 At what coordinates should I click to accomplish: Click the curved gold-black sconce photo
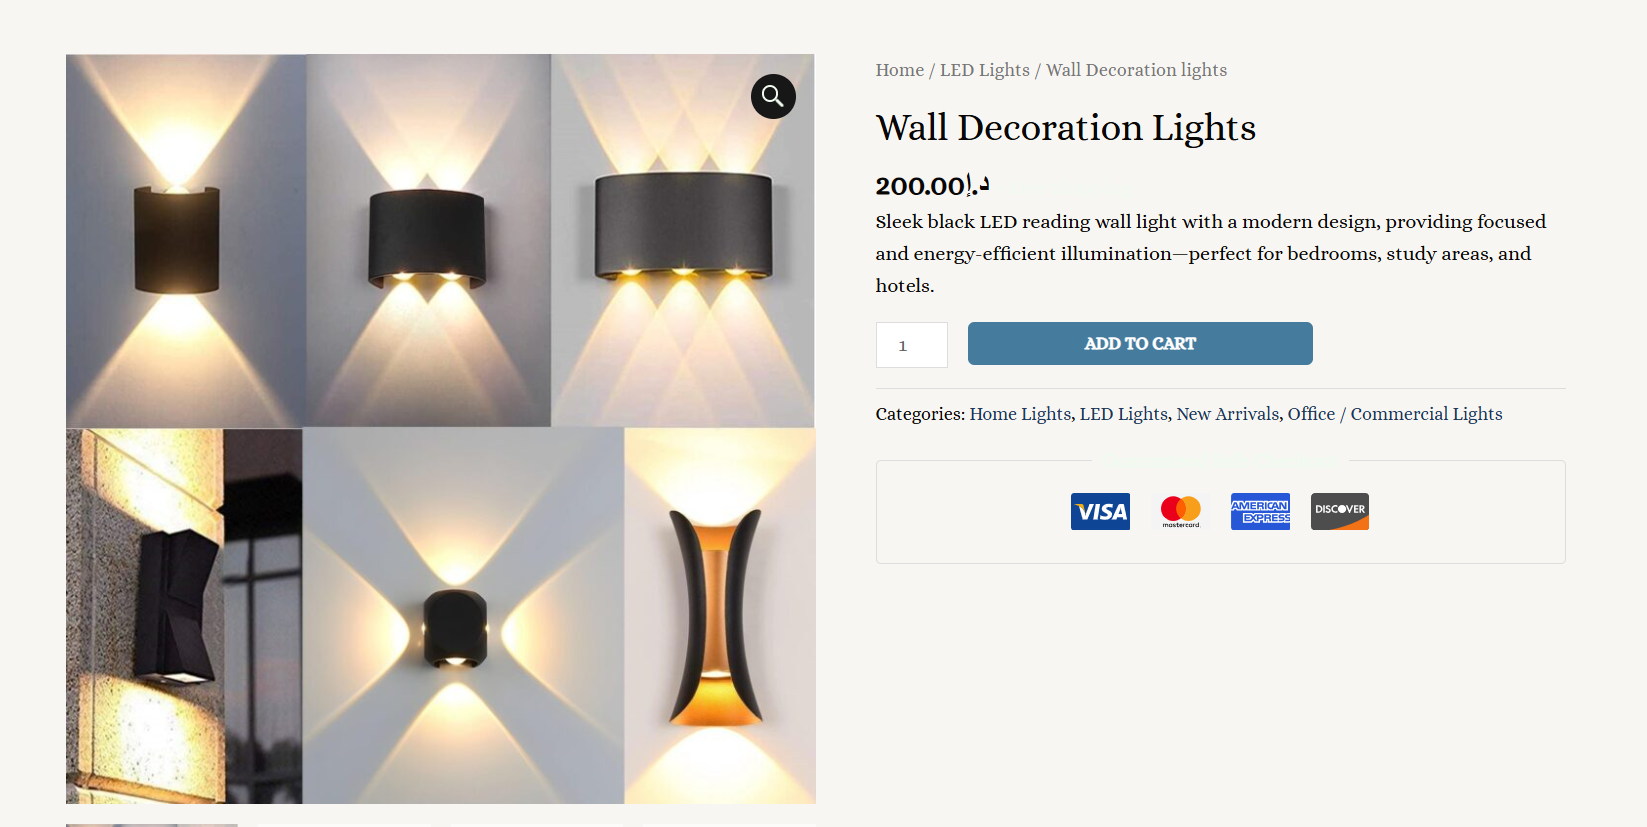(719, 615)
